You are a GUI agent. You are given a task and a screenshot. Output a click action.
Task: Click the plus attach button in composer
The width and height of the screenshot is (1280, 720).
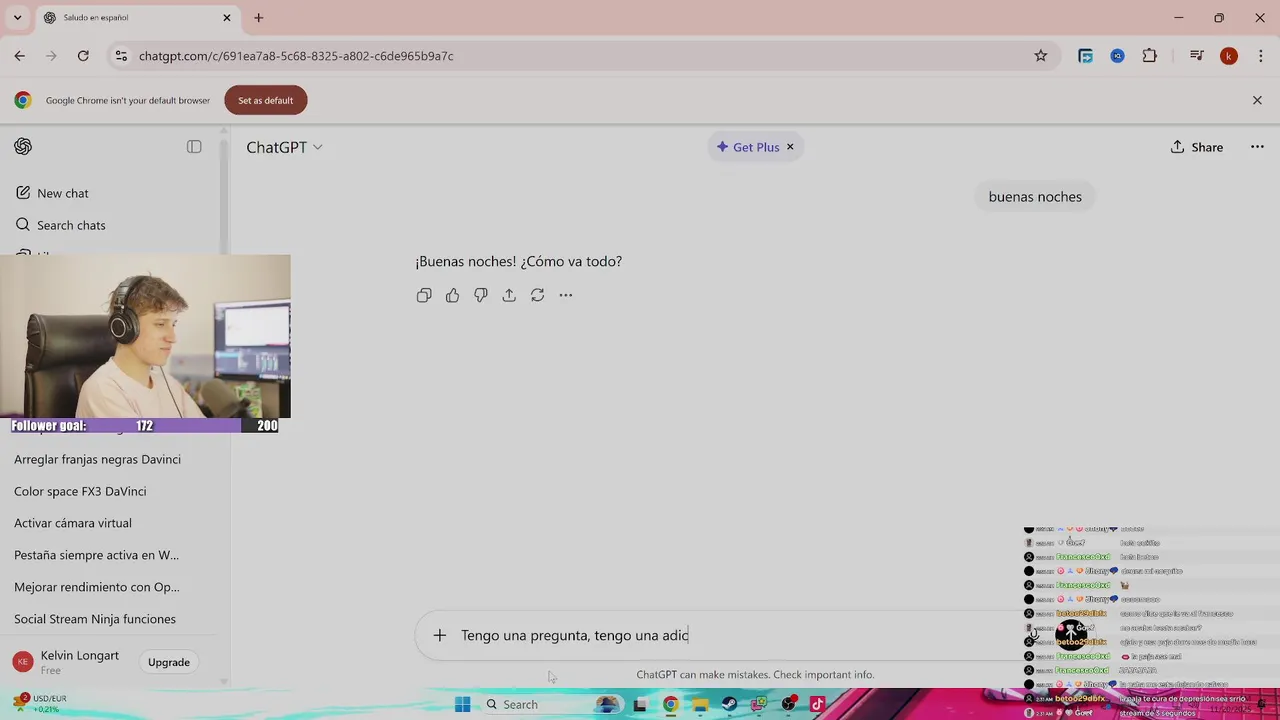(439, 635)
